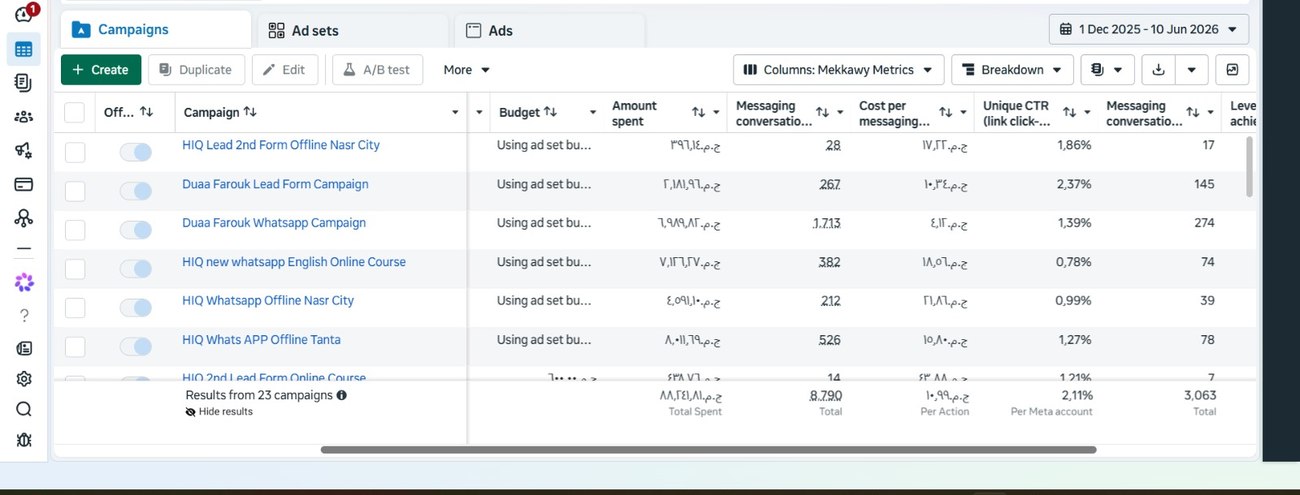This screenshot has width=1300, height=495.
Task: Open Ads reporting icon in the sidebar
Action: pyautogui.click(x=24, y=83)
